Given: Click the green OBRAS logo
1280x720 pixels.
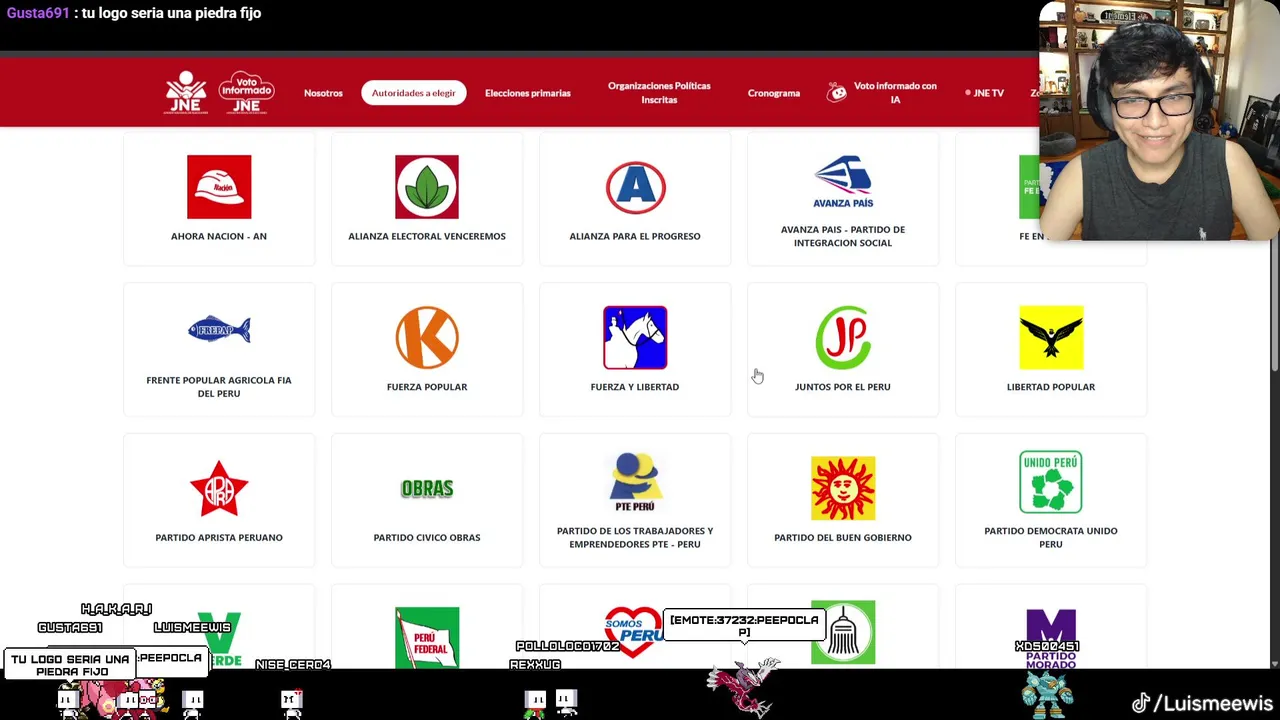Looking at the screenshot, I should coord(427,488).
